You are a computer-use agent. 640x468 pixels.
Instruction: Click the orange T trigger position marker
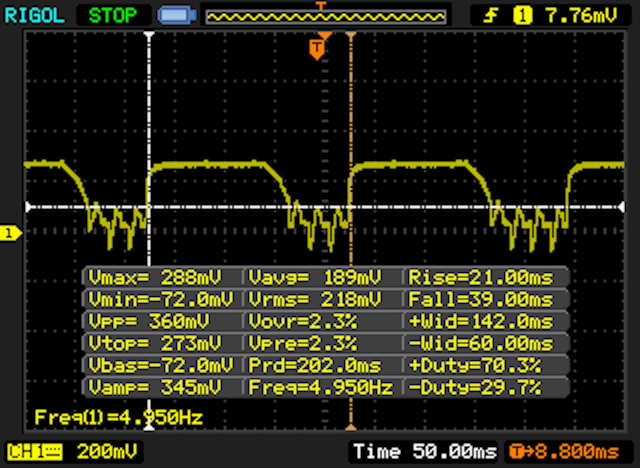317,50
